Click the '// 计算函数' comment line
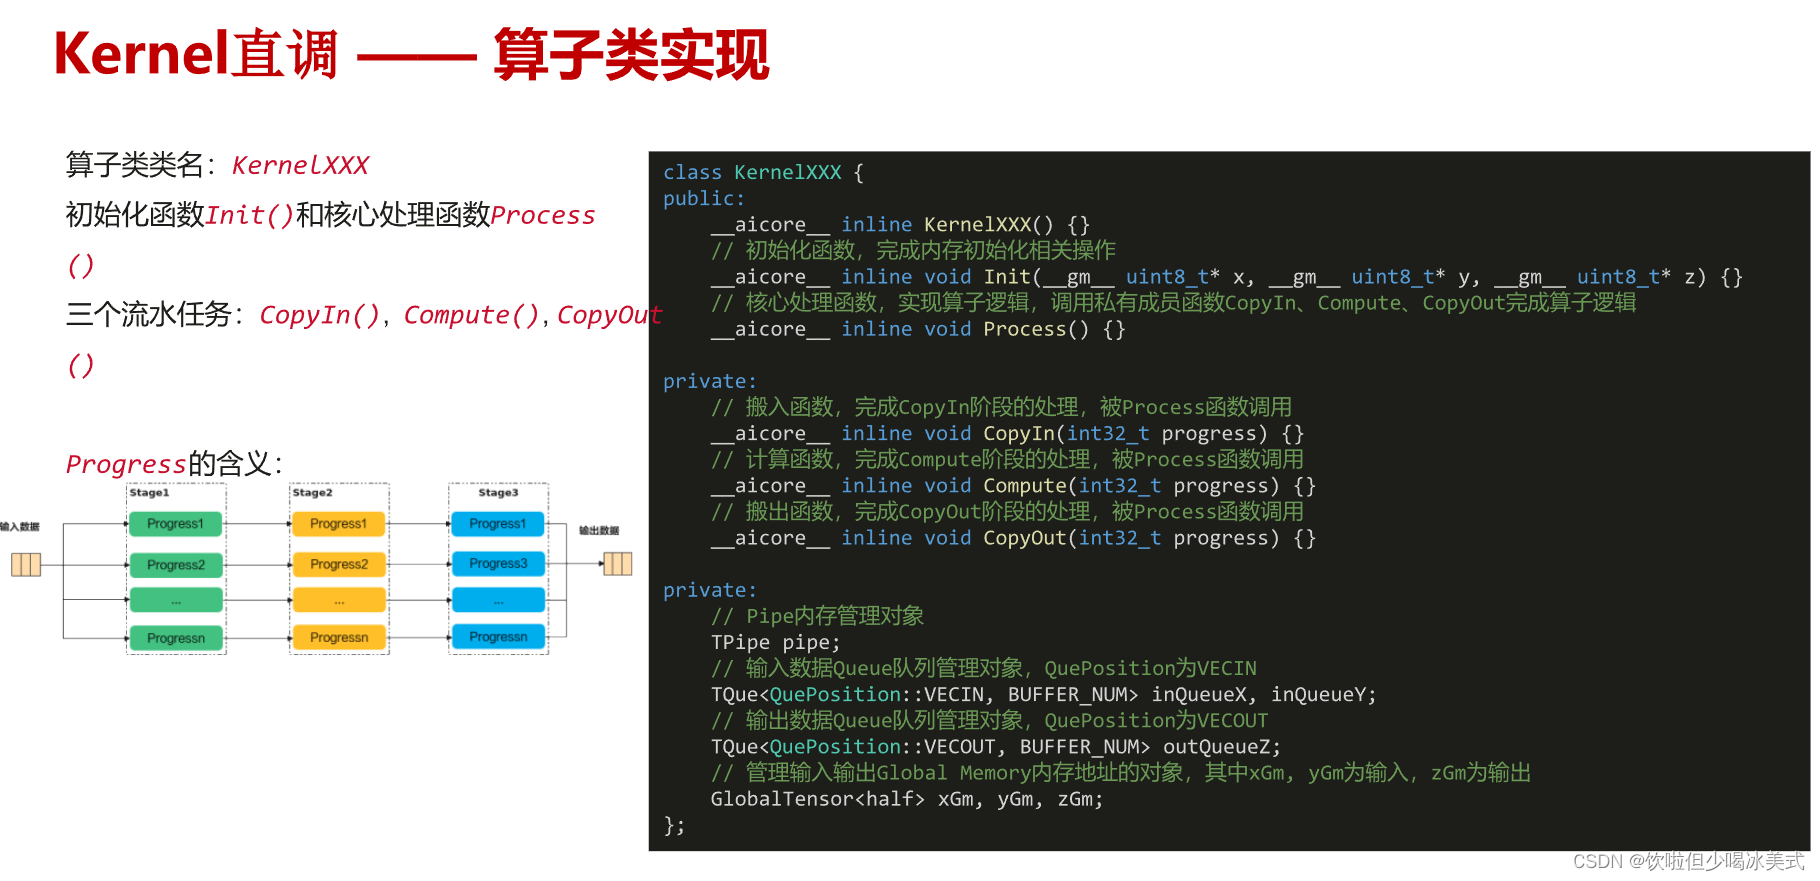 1007,459
